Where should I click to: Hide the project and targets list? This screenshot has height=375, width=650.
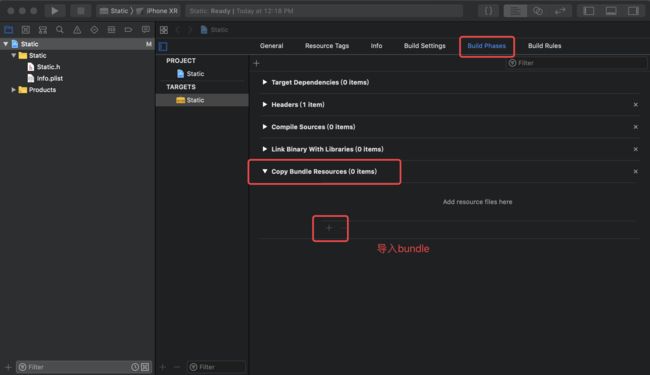click(x=163, y=46)
